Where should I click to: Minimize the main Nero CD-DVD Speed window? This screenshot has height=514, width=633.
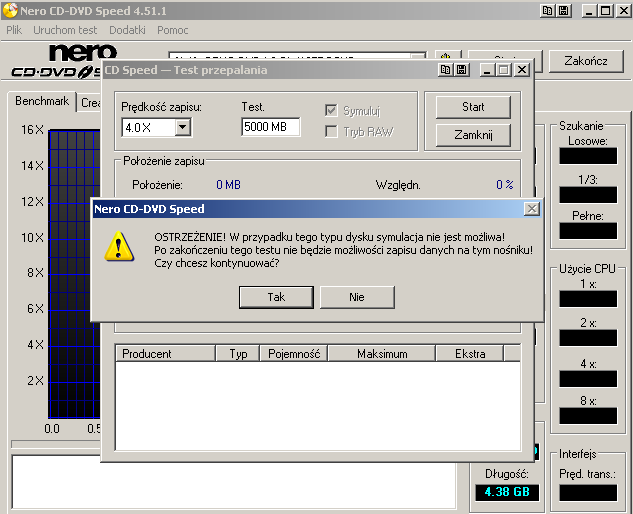click(589, 11)
